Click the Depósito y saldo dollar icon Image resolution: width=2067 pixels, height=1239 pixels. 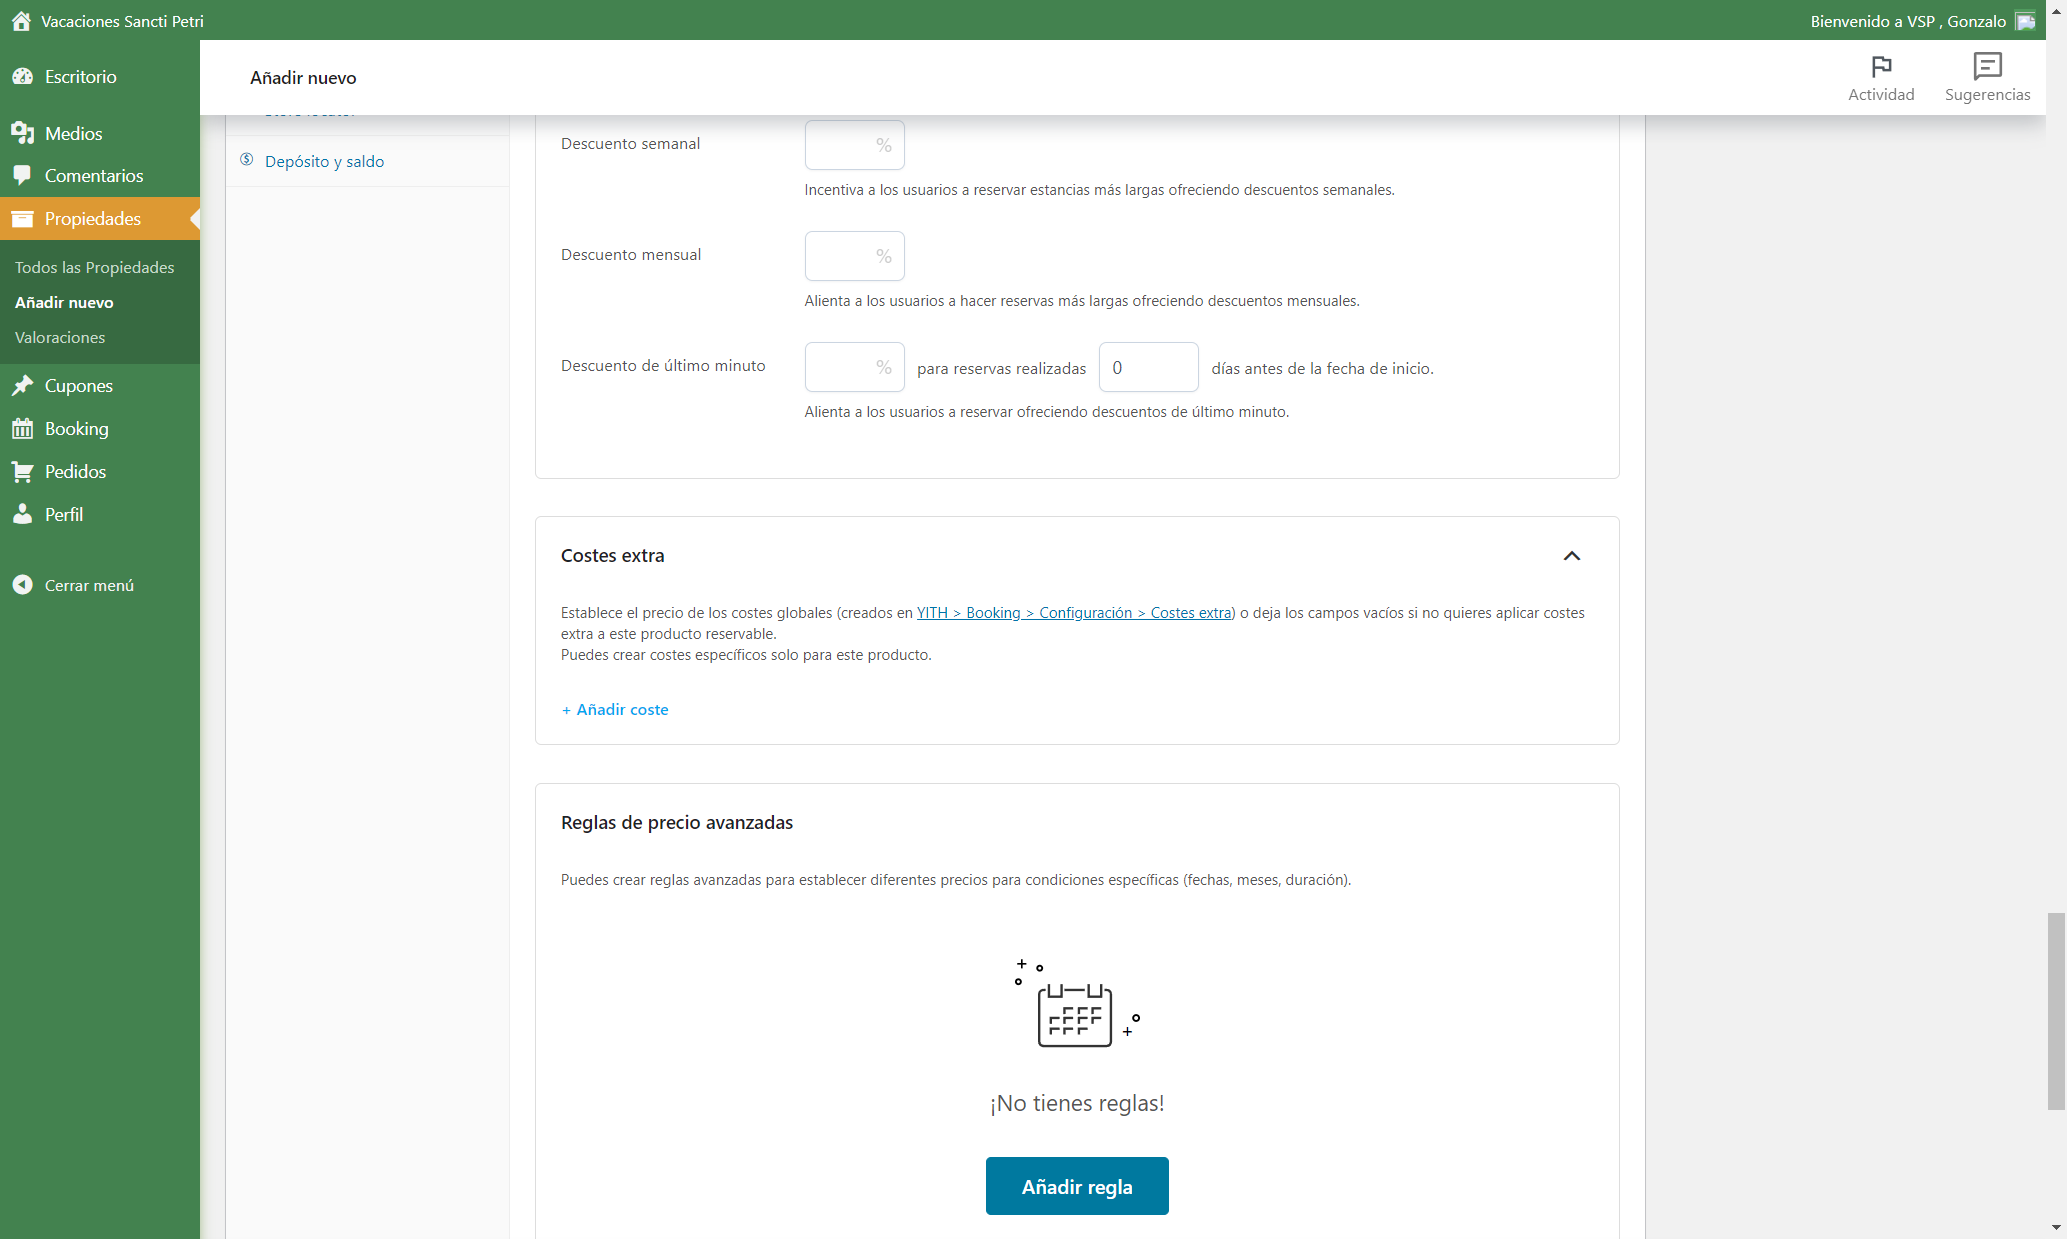247,160
